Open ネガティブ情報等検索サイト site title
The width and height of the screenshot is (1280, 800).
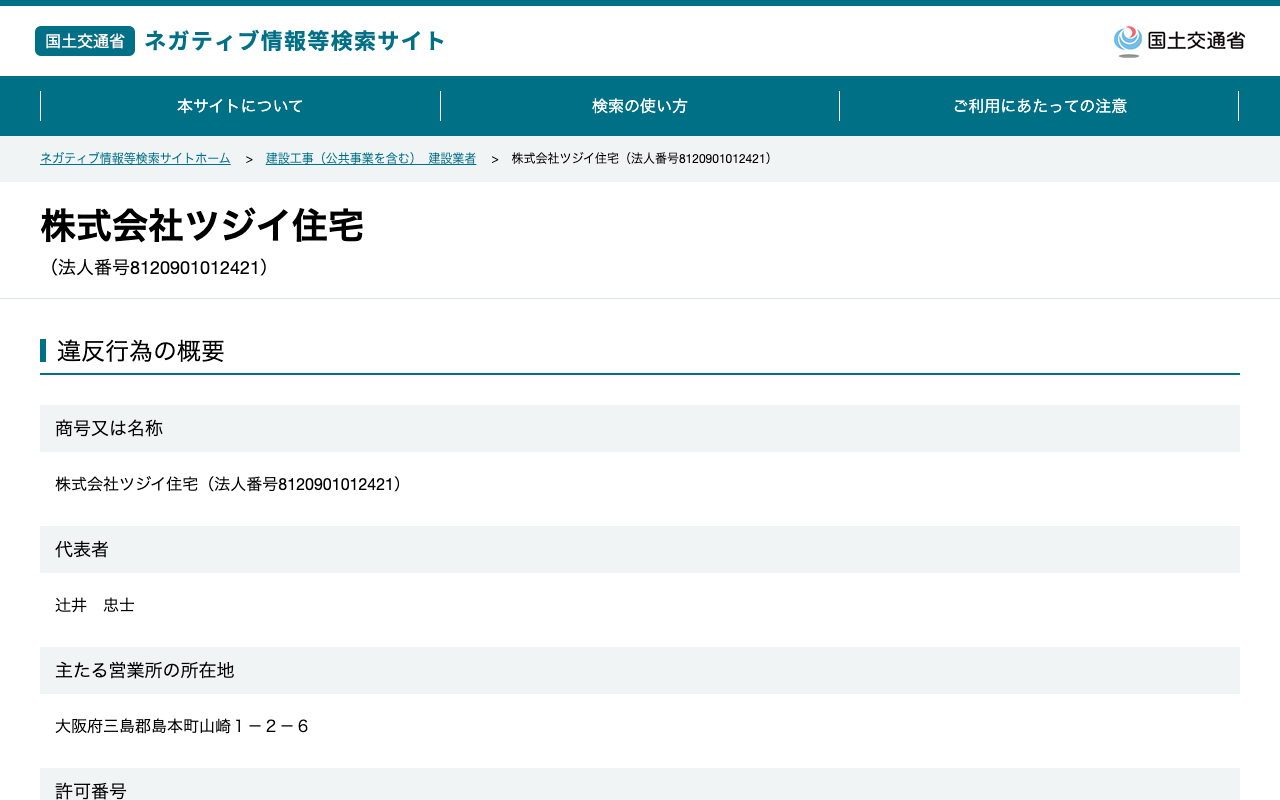point(295,41)
